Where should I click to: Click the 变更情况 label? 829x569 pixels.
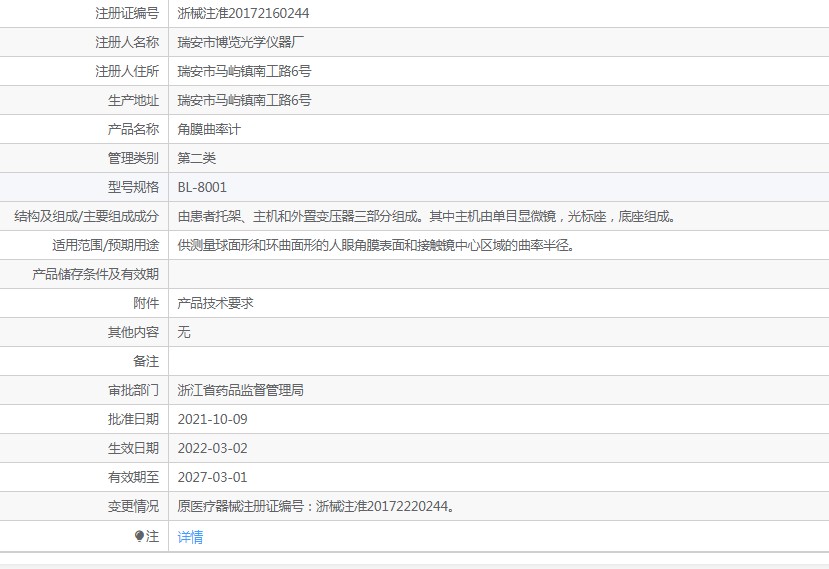click(x=133, y=507)
